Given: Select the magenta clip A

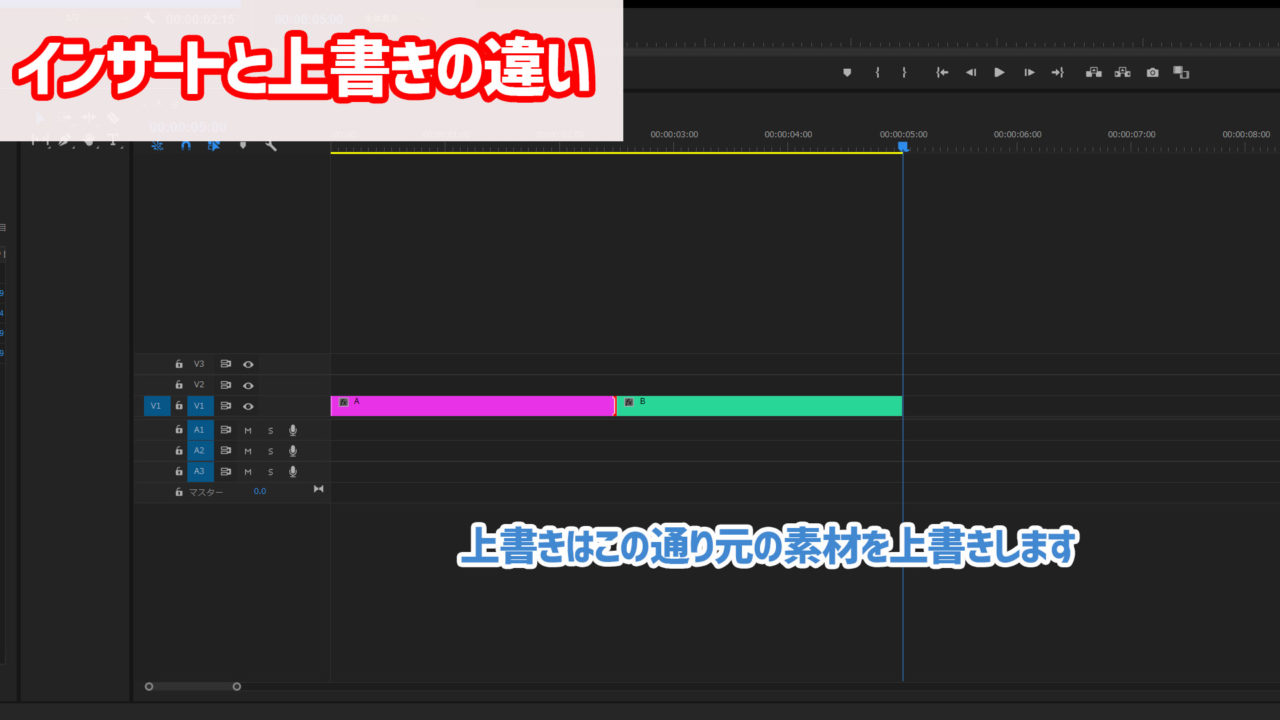Looking at the screenshot, I should (472, 406).
